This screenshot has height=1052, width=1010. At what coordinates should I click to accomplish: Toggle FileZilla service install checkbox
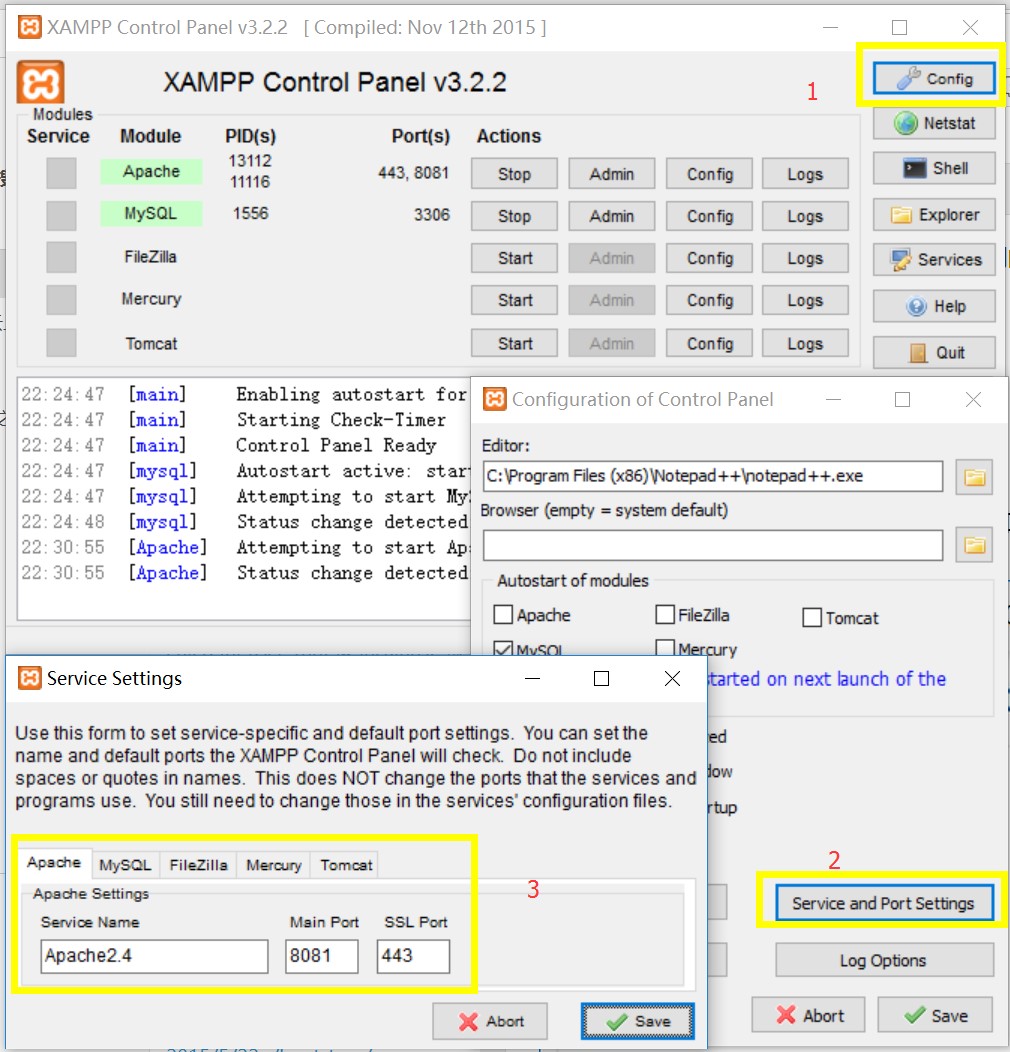pos(61,257)
